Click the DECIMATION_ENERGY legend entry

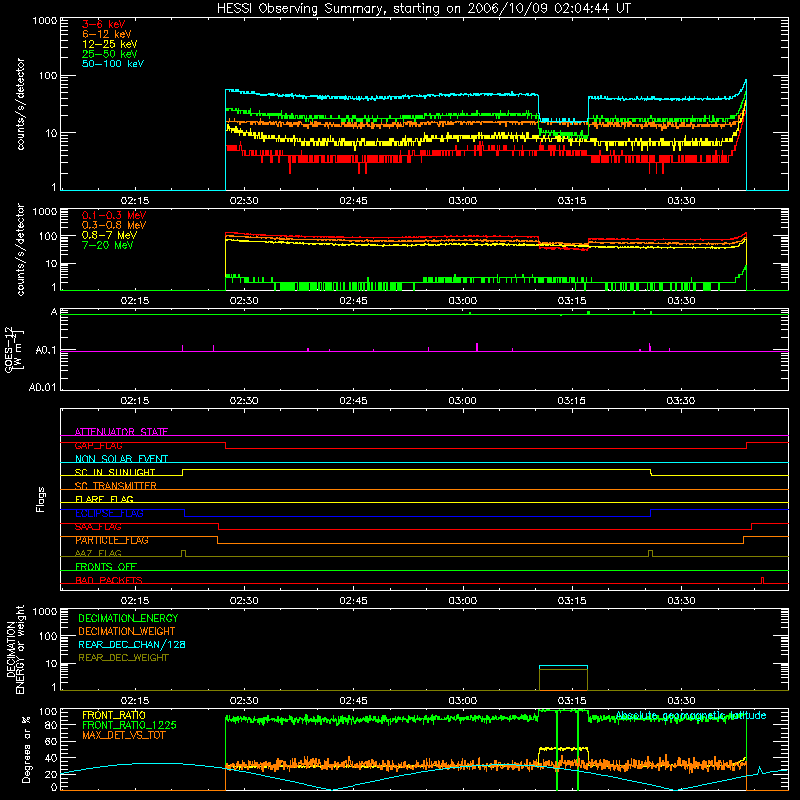[x=128, y=618]
